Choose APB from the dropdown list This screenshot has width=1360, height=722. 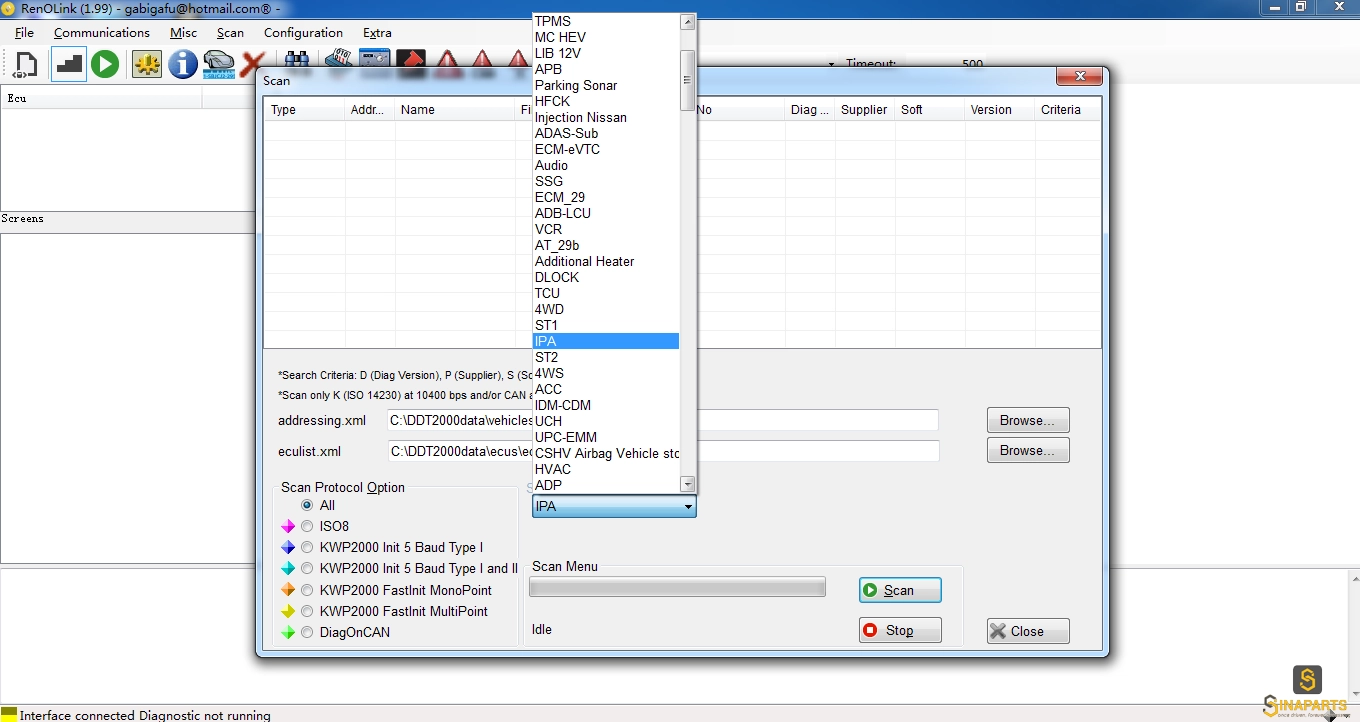606,69
